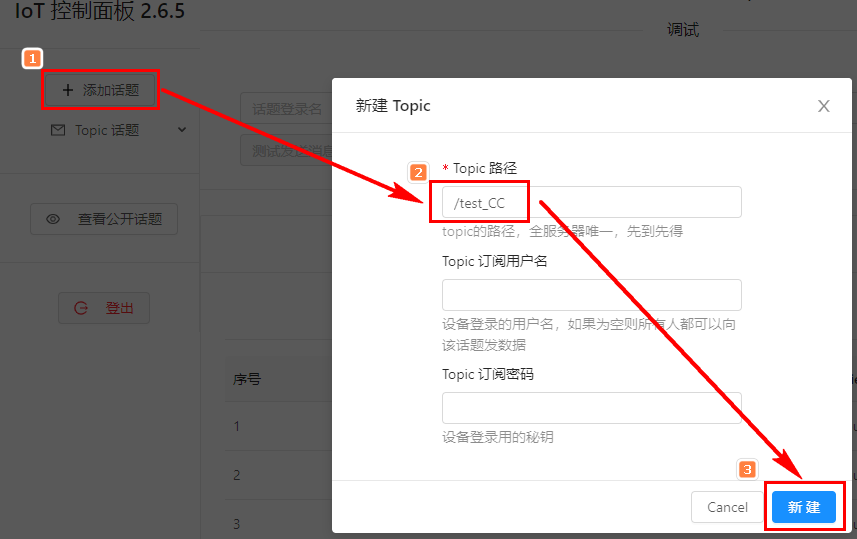This screenshot has width=857, height=539.
Task: Click the 话题登录名 input behind the dialog
Action: point(286,109)
